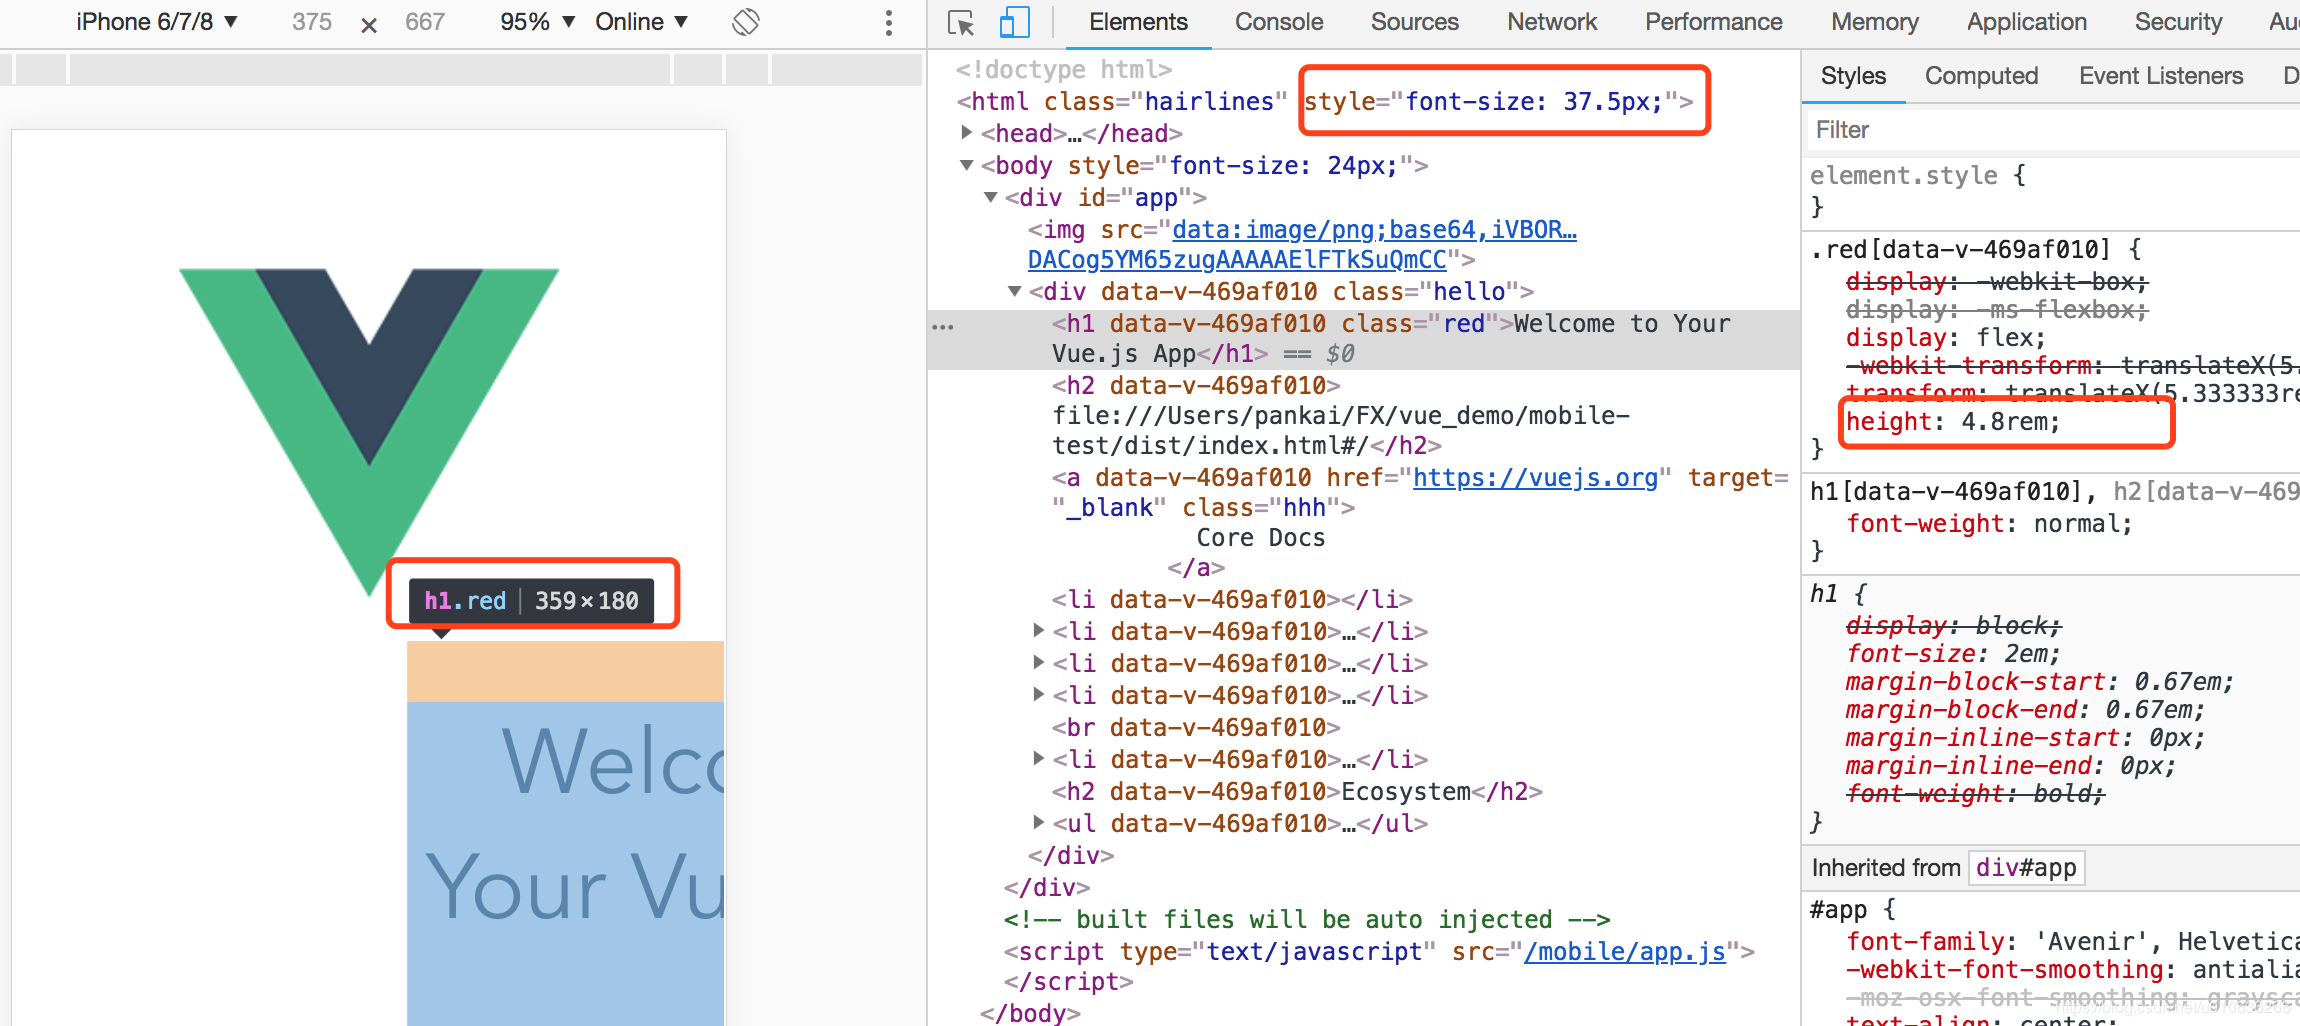The width and height of the screenshot is (2300, 1026).
Task: Click the closing div tag of the hello container
Action: pos(1071,856)
